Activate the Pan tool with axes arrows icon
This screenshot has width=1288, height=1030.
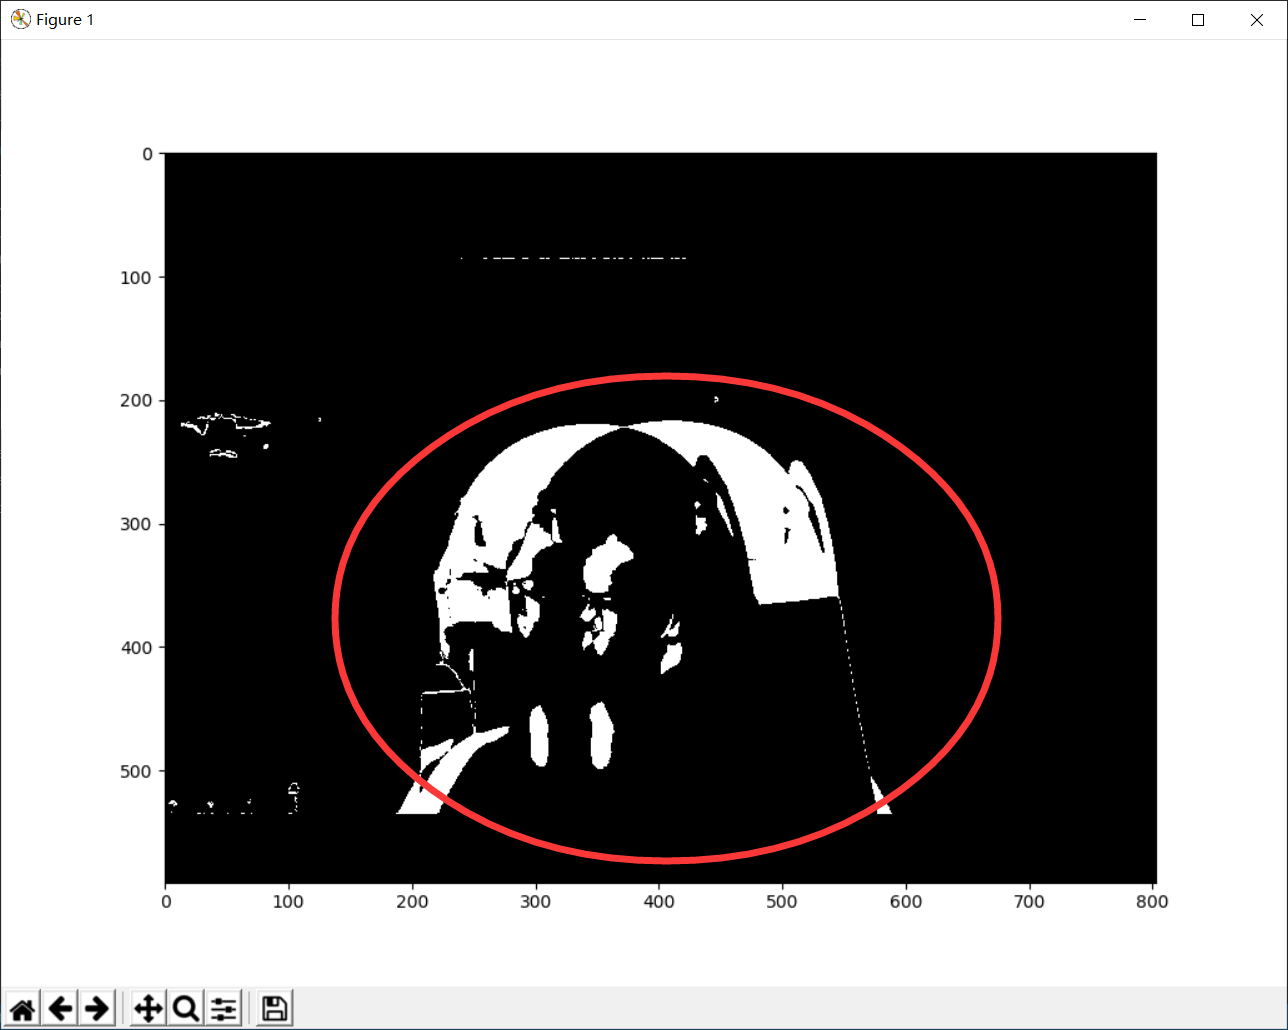click(x=146, y=1008)
